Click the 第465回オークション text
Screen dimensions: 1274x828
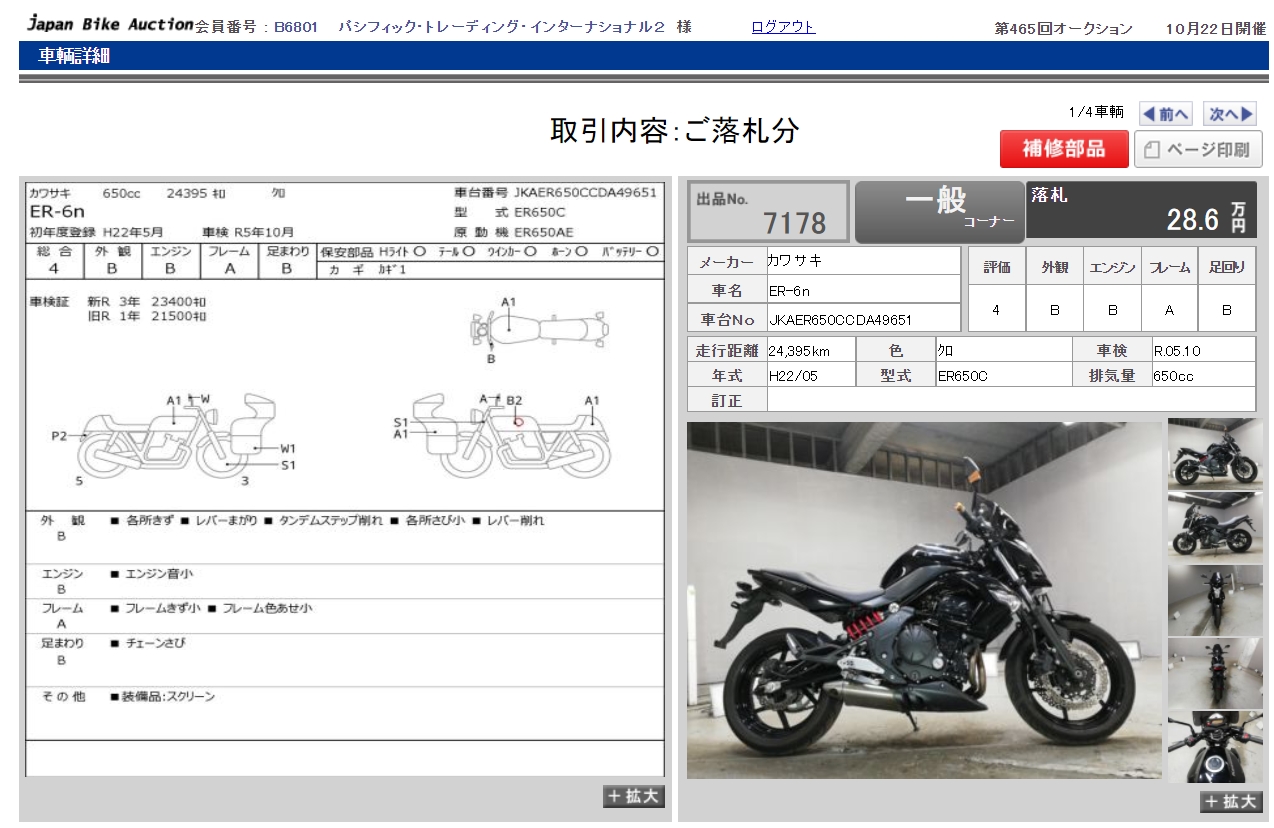[1063, 29]
